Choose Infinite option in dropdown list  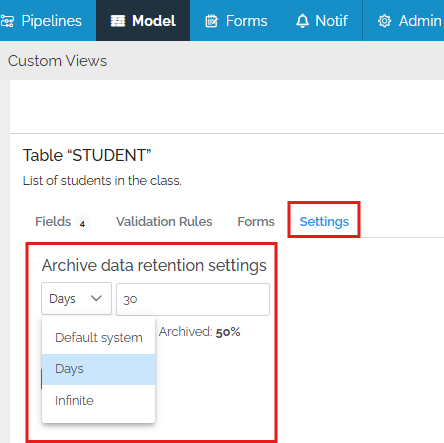(98, 401)
